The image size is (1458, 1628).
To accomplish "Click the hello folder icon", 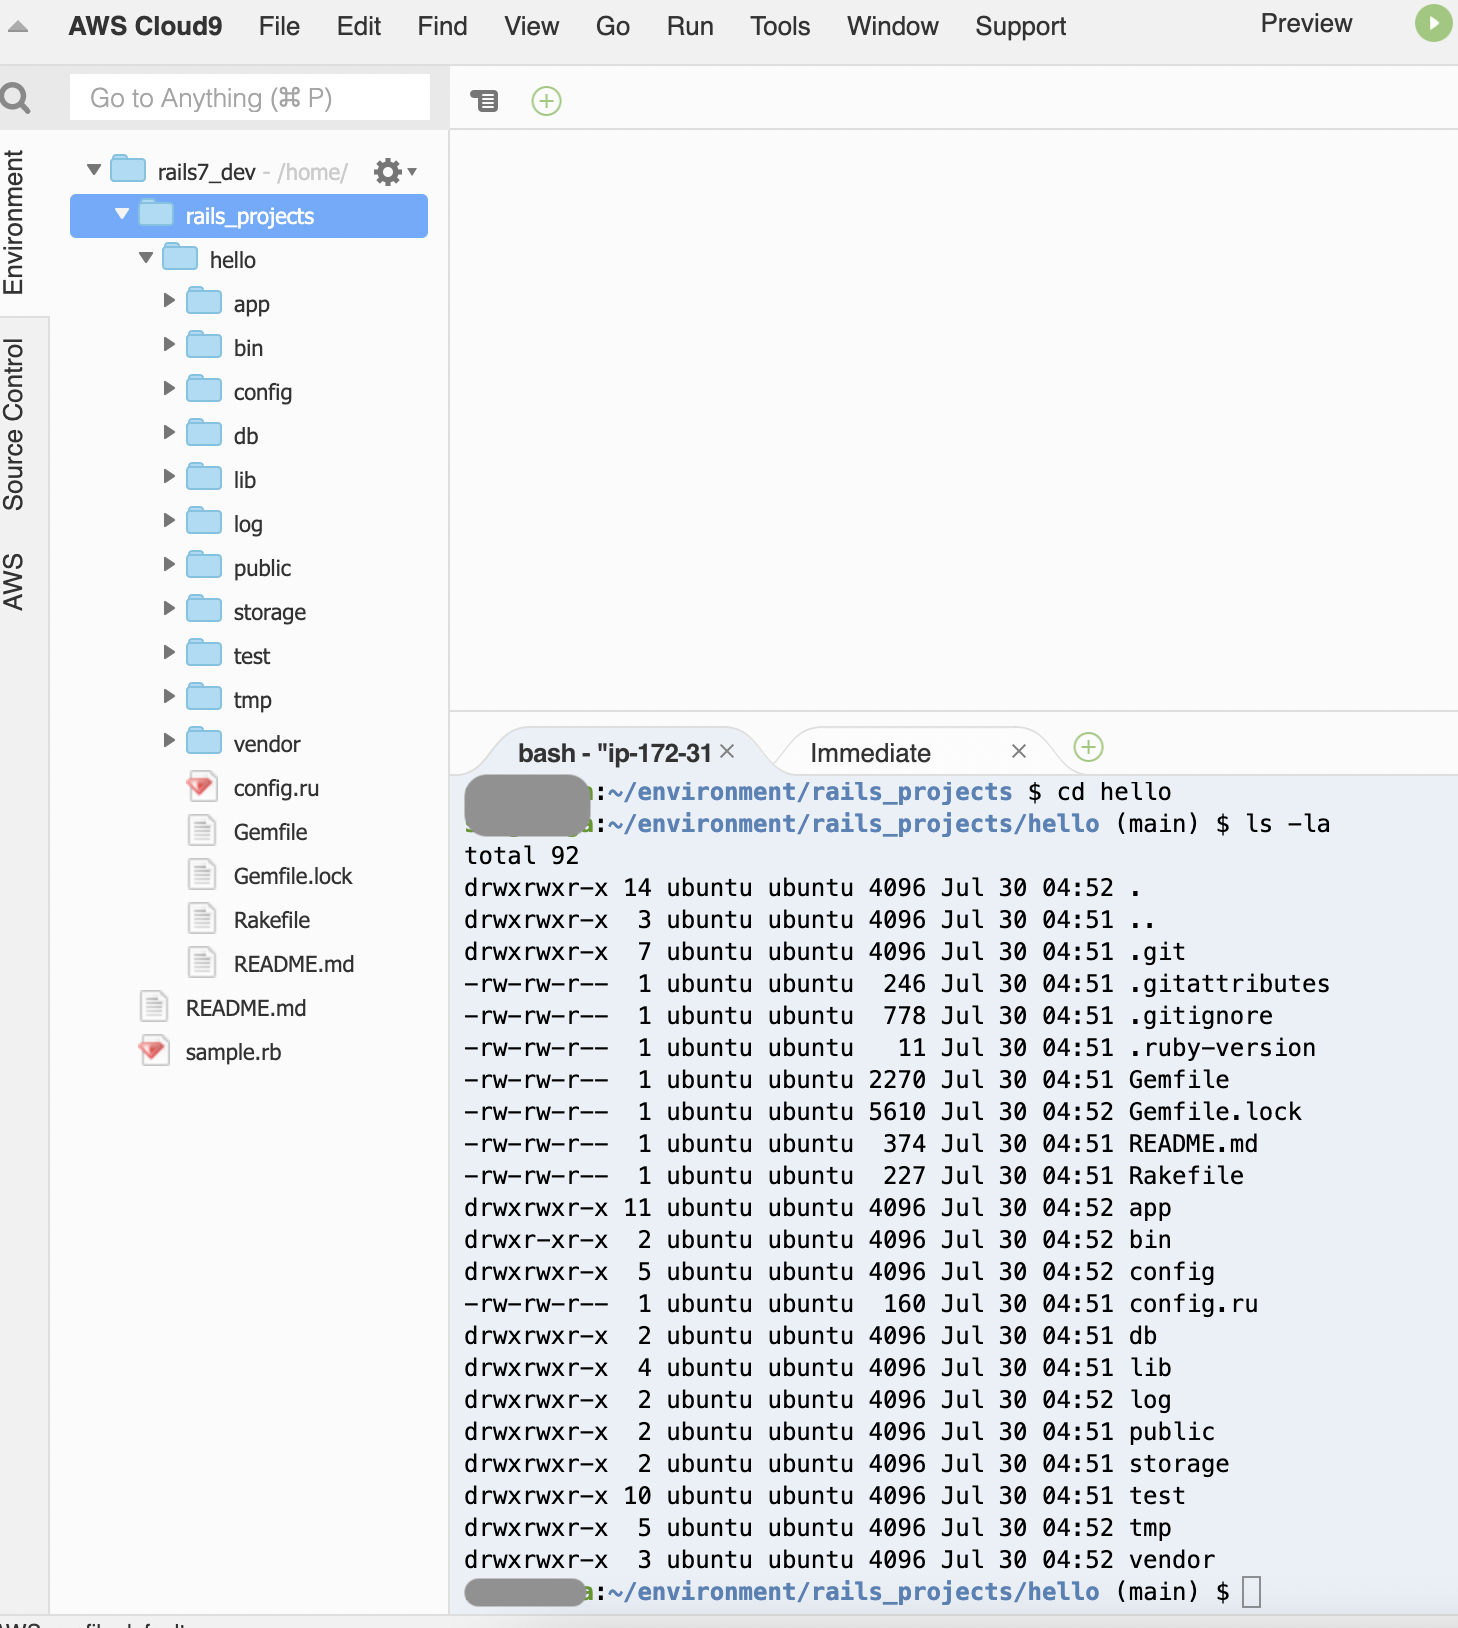I will coord(180,257).
